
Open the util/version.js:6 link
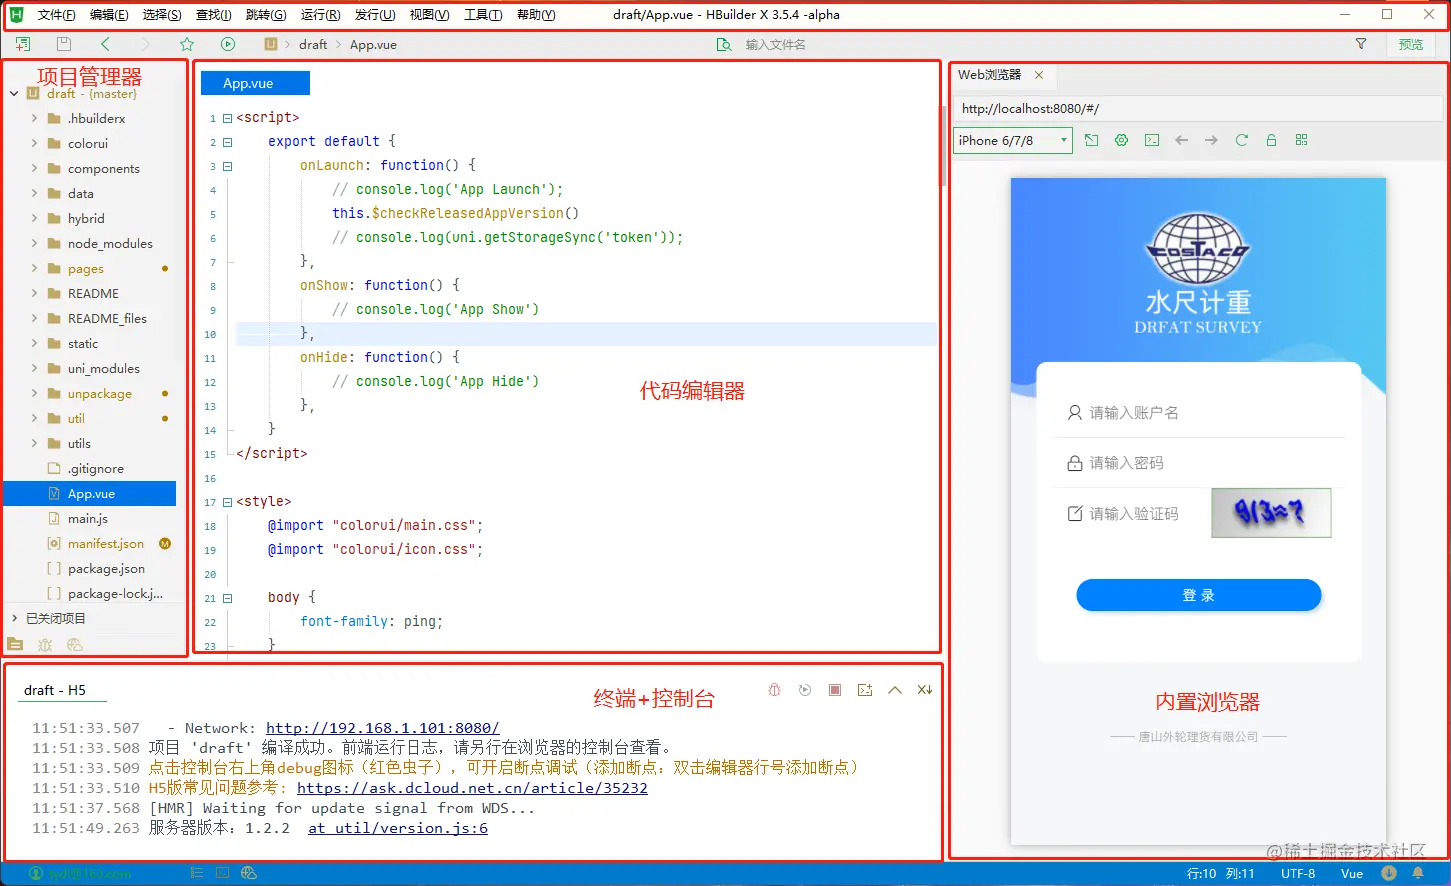[398, 828]
